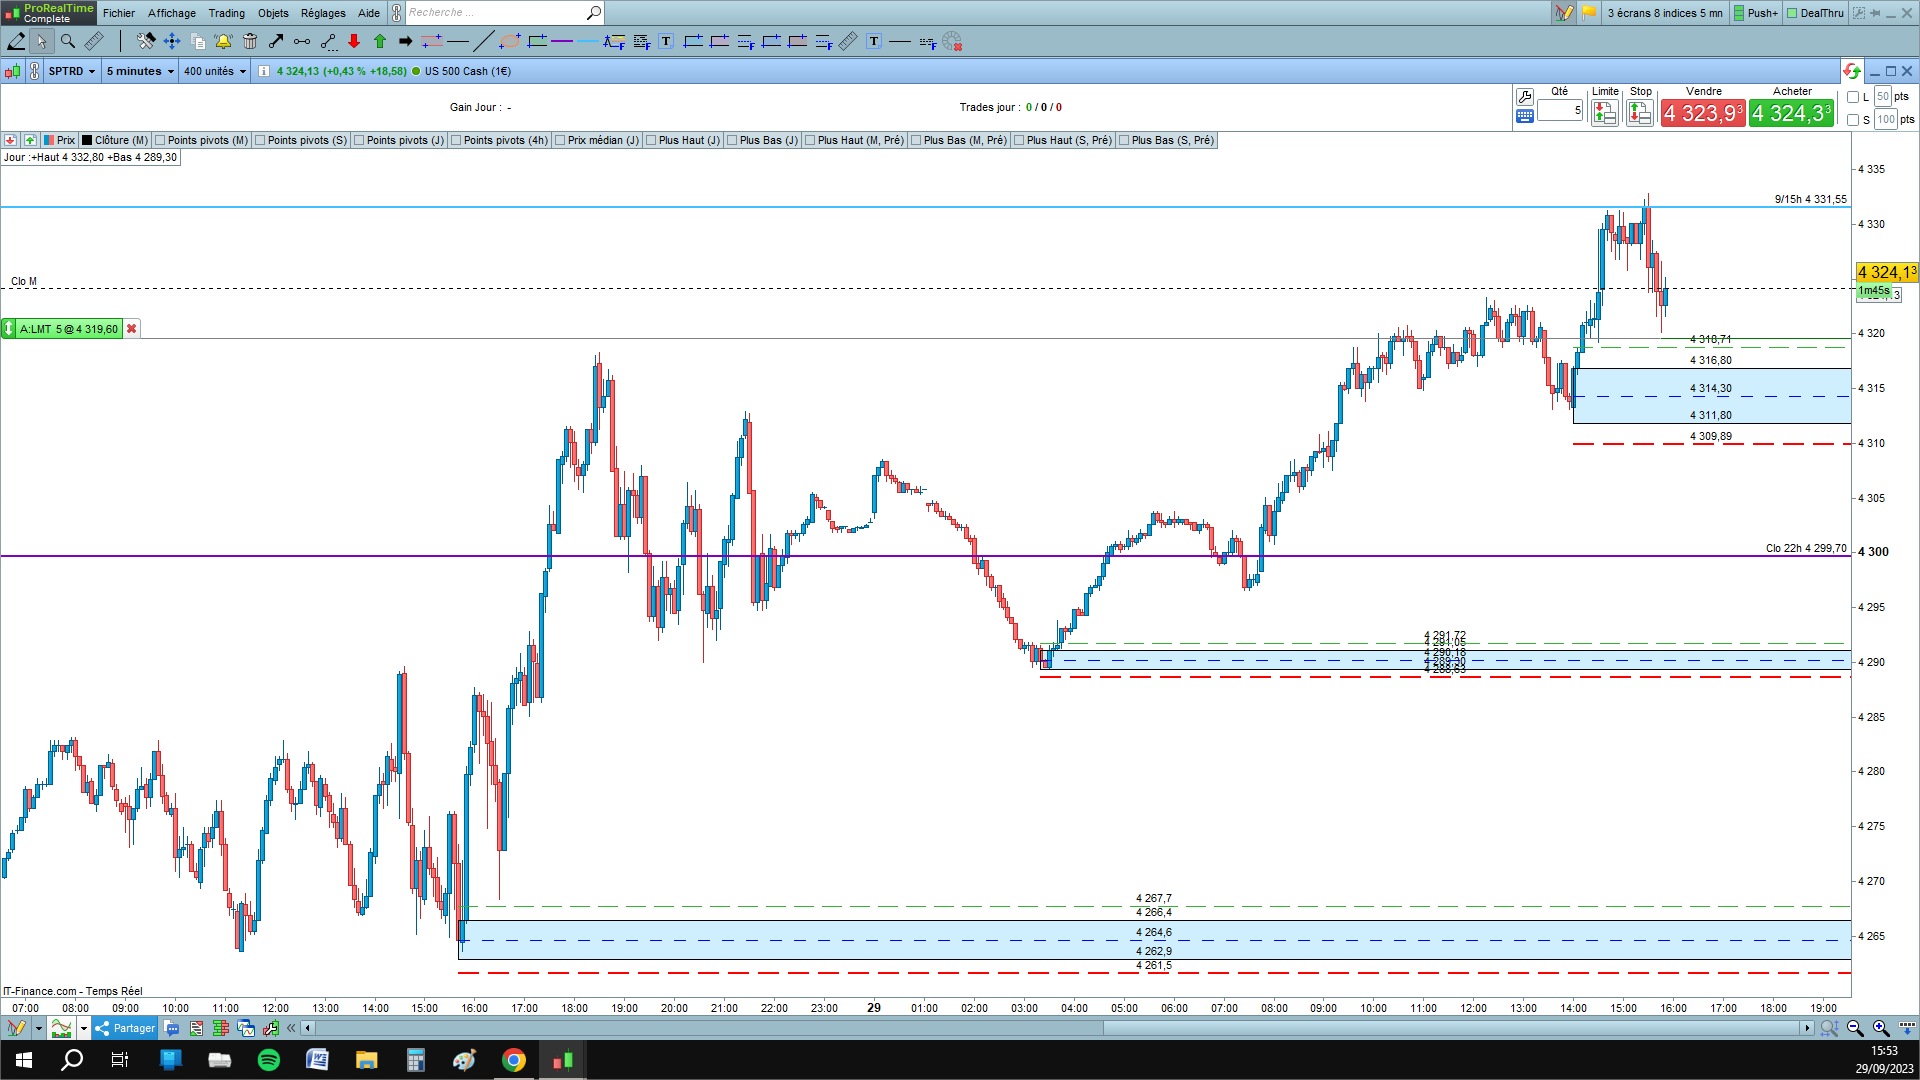Click the trash delete objects icon
1920x1080 pixels.
[250, 41]
